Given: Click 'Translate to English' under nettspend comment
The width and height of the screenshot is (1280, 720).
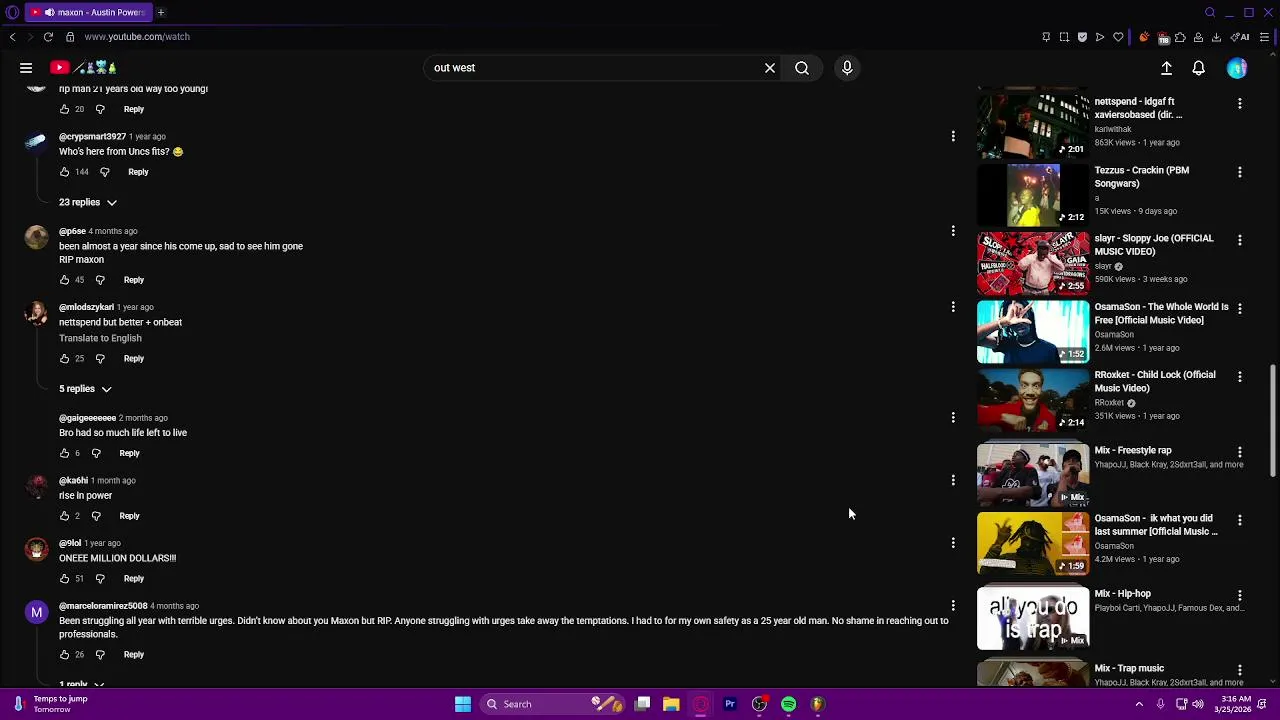Looking at the screenshot, I should (x=100, y=338).
